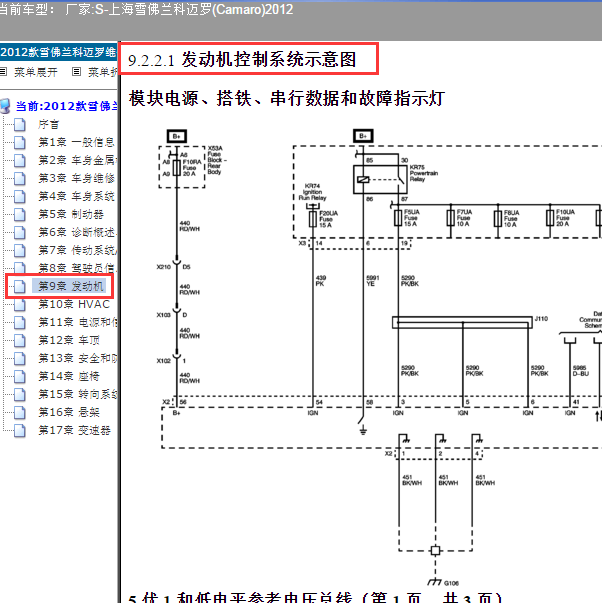This screenshot has width=602, height=603.
Task: Click the KR74 Ignition Run Relay label
Action: [312, 192]
